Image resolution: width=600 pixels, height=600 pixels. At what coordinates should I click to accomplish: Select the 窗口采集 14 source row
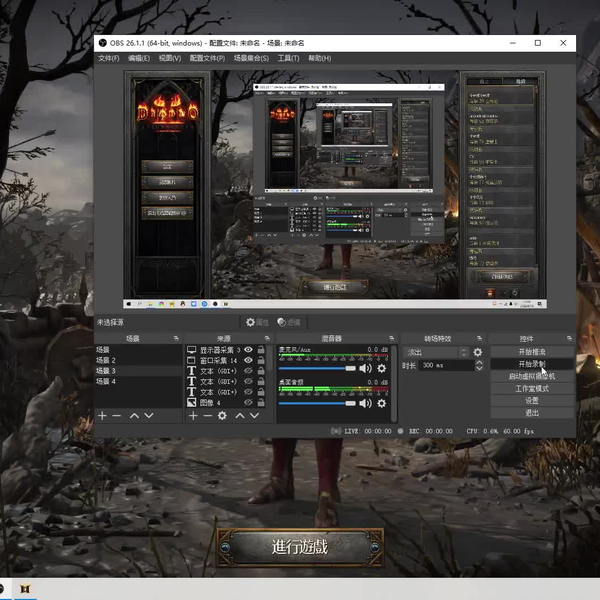[x=227, y=360]
